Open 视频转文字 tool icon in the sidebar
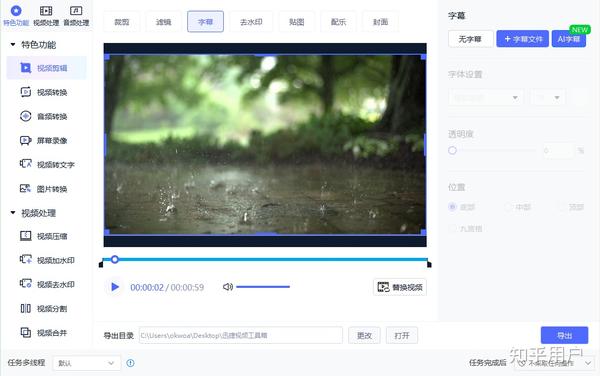 tap(26, 164)
